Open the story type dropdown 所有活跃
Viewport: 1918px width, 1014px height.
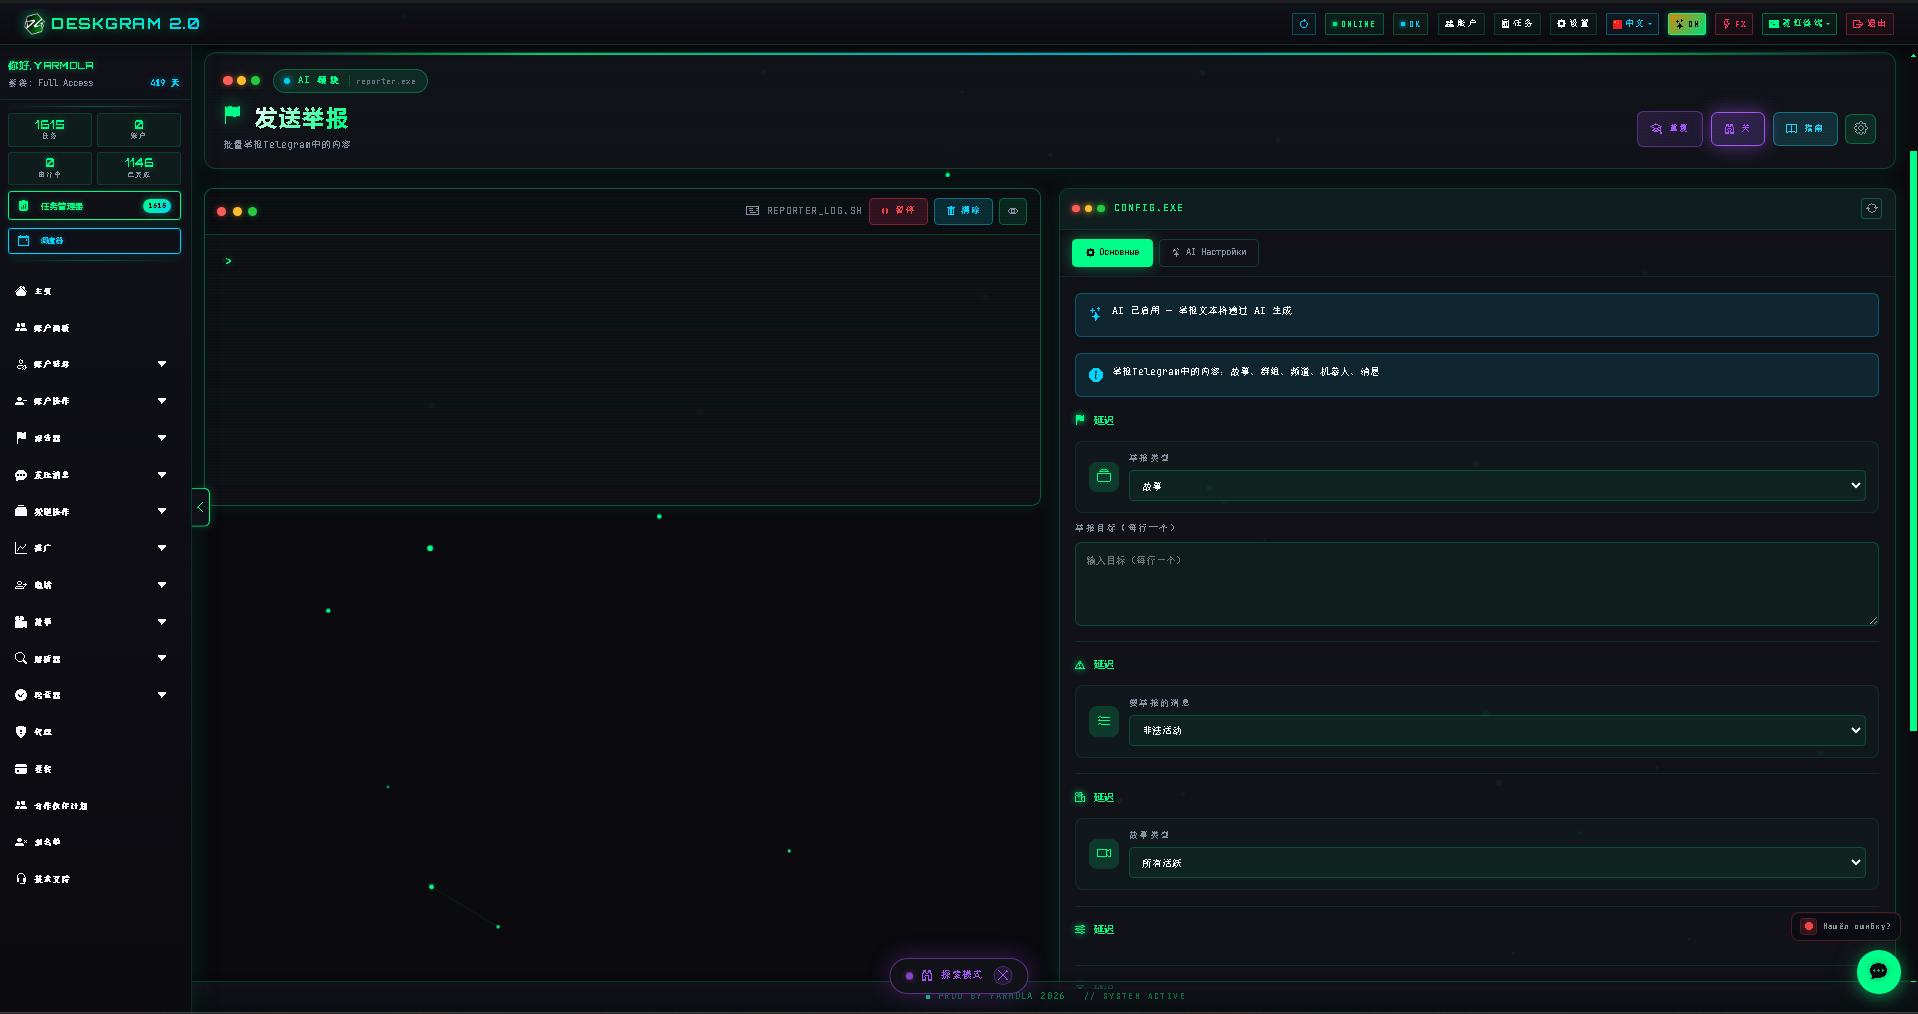tap(1497, 862)
